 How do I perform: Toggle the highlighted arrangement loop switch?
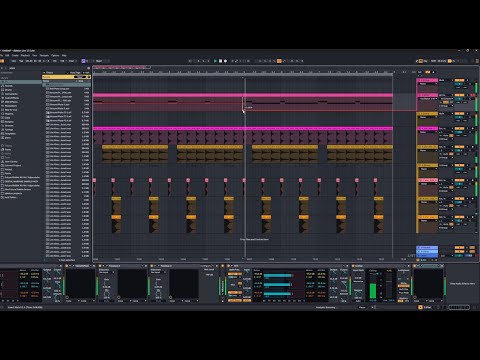click(x=279, y=61)
